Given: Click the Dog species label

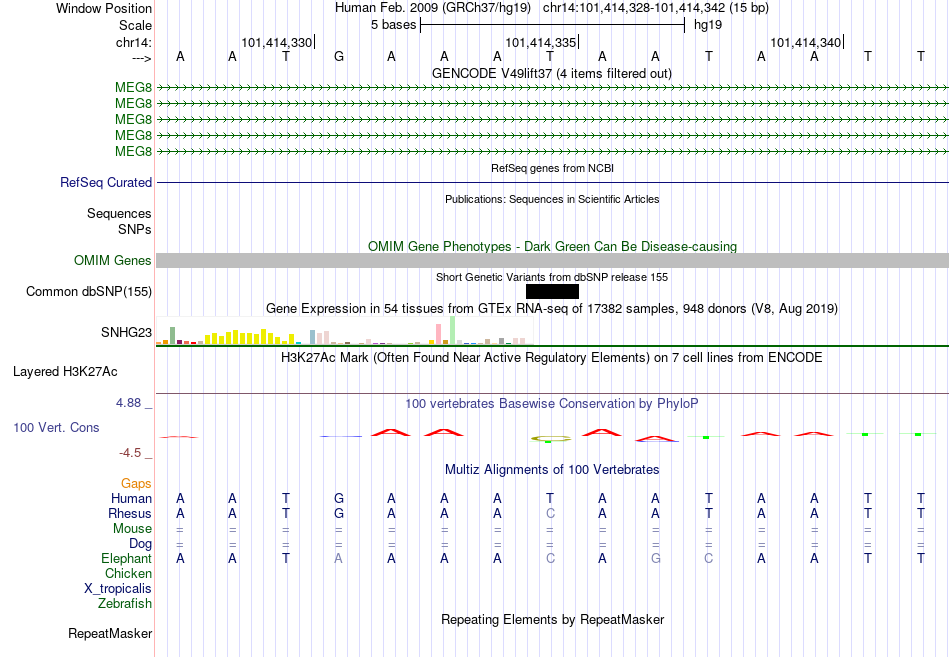Looking at the screenshot, I should tap(140, 544).
